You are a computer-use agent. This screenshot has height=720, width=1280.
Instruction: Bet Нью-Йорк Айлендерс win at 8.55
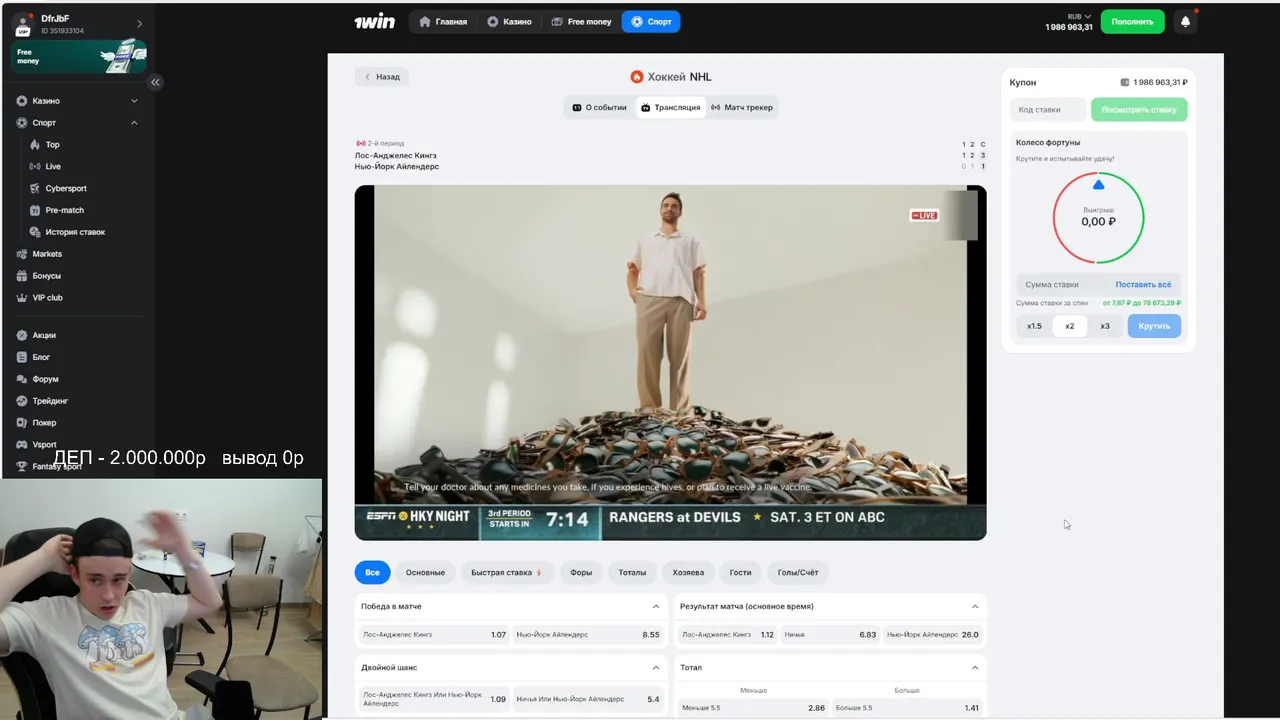point(588,635)
